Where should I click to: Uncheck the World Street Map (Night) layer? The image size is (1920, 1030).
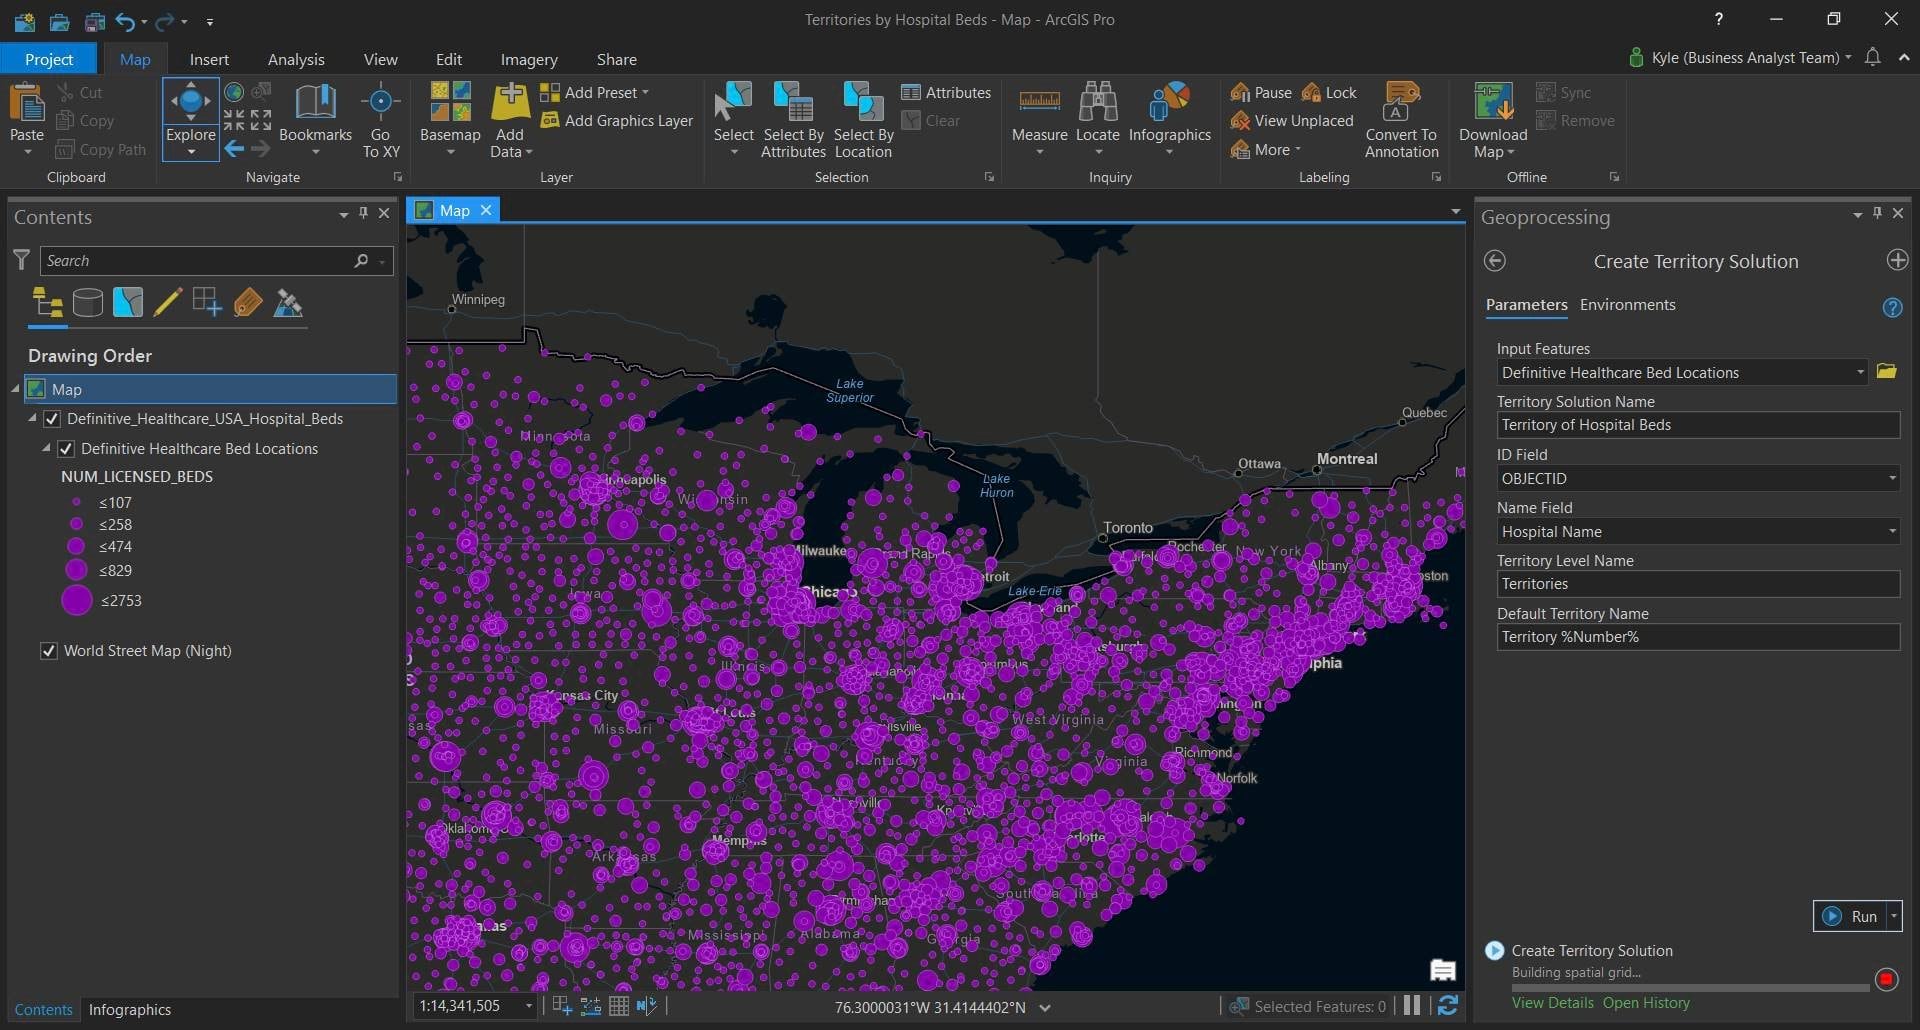(x=48, y=651)
